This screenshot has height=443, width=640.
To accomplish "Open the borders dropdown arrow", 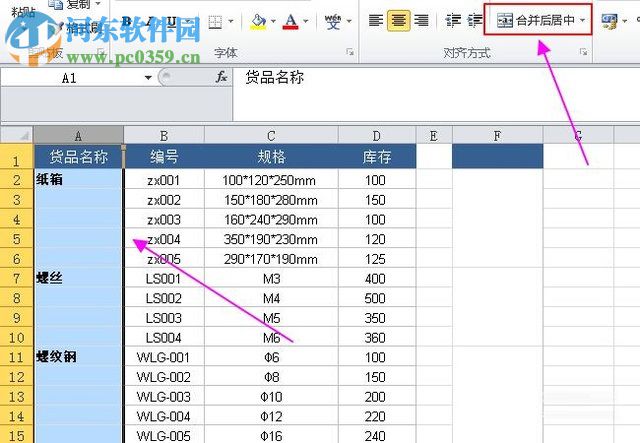I will point(231,21).
